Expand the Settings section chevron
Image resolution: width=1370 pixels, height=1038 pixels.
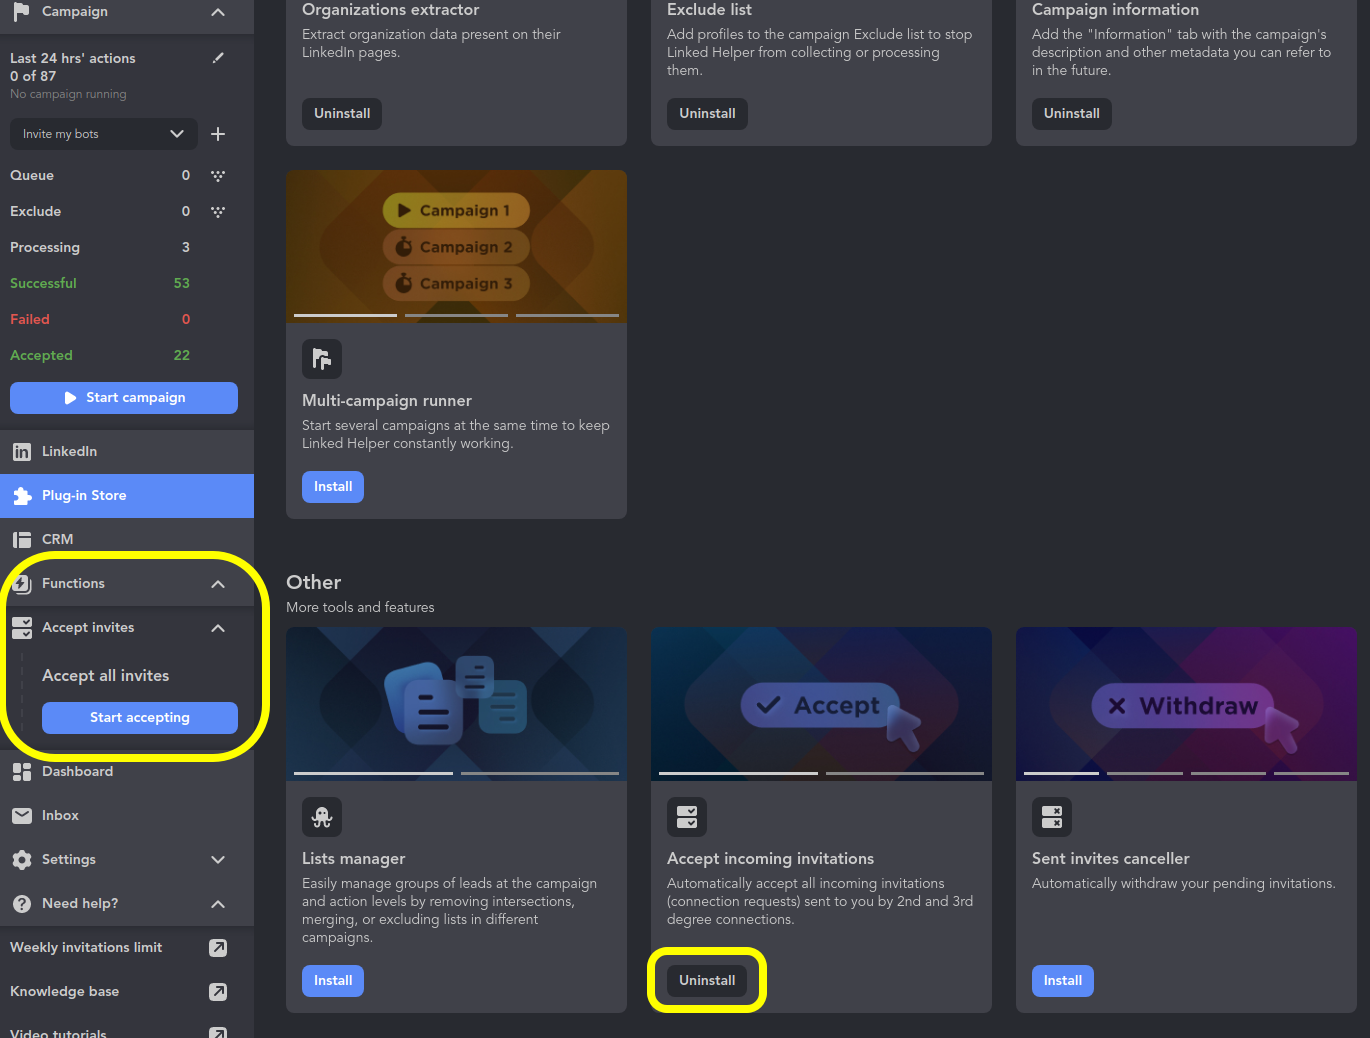coord(218,860)
